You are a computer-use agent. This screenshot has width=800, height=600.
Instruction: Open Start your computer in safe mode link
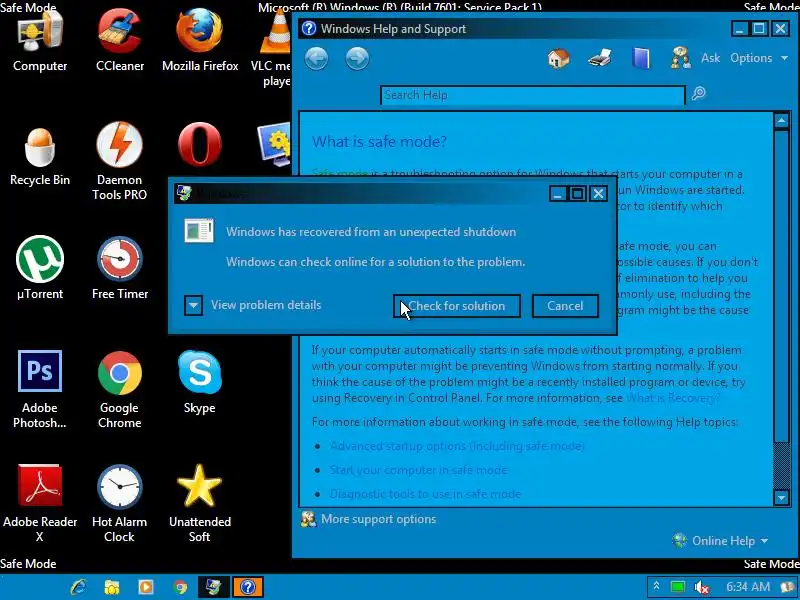(x=418, y=470)
